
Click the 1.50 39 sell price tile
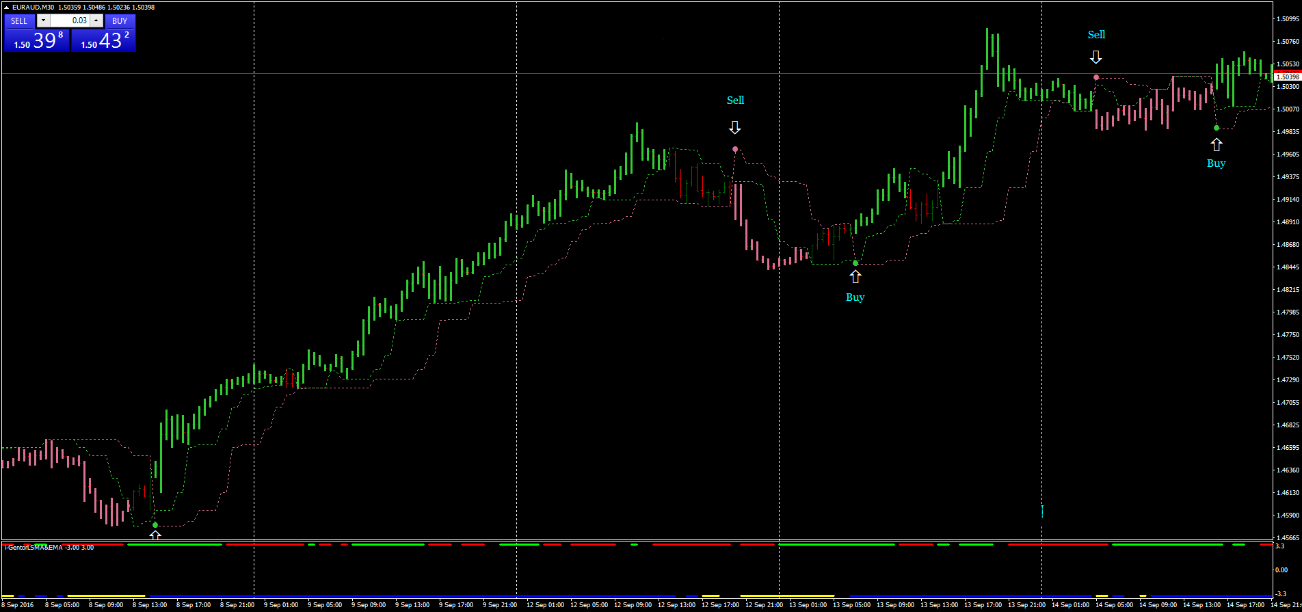pyautogui.click(x=36, y=40)
